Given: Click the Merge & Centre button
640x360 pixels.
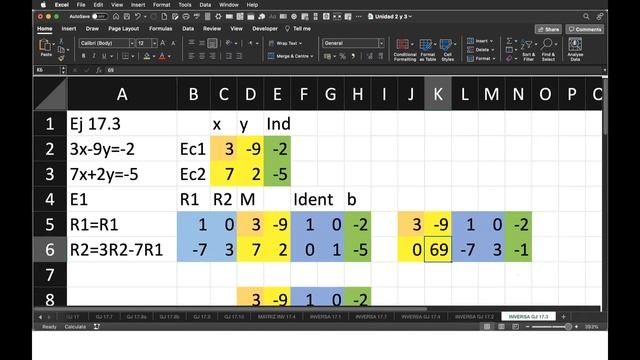Looking at the screenshot, I should point(290,56).
